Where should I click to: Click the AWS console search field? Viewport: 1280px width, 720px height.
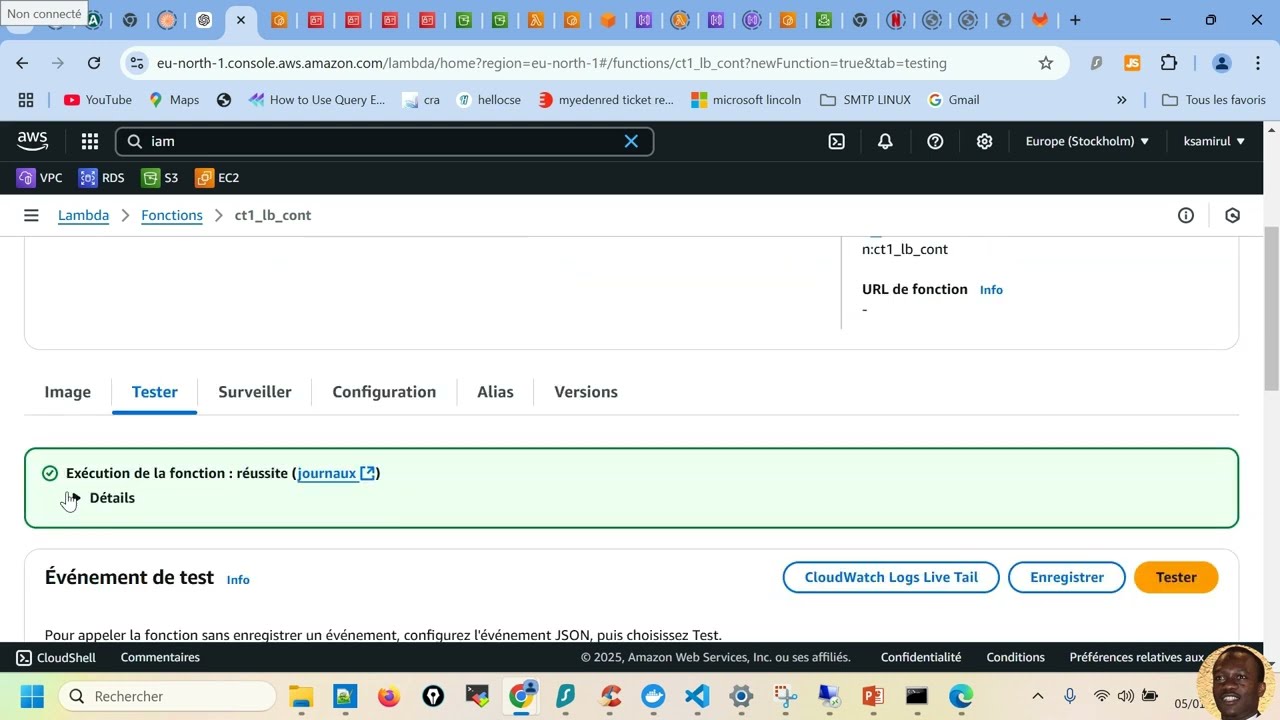[x=384, y=141]
